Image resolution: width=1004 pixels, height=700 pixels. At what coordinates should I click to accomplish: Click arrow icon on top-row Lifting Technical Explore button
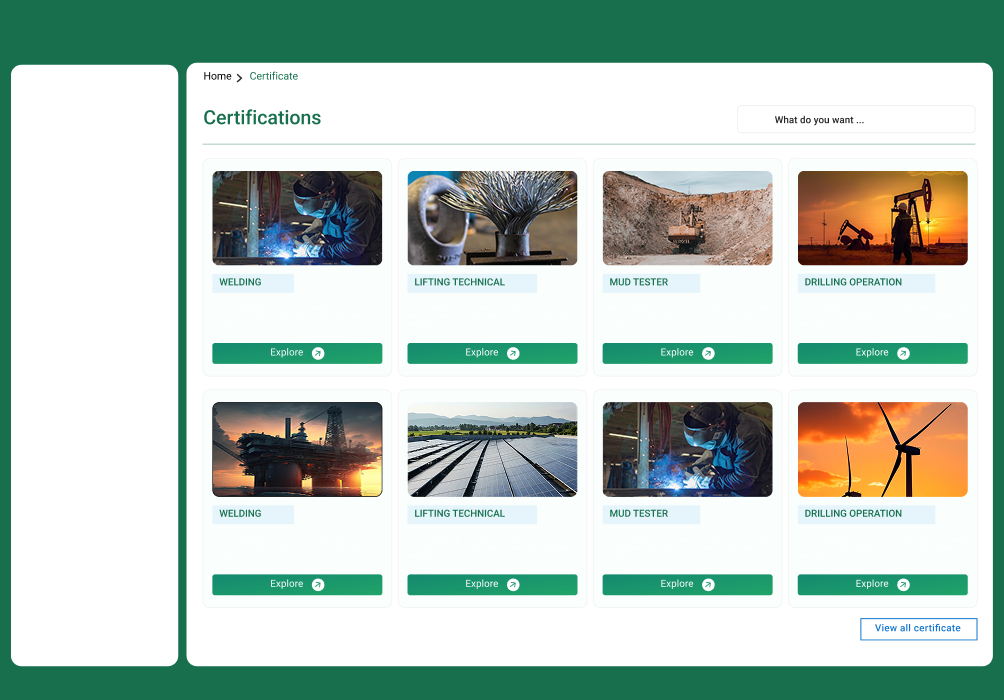[x=513, y=353]
